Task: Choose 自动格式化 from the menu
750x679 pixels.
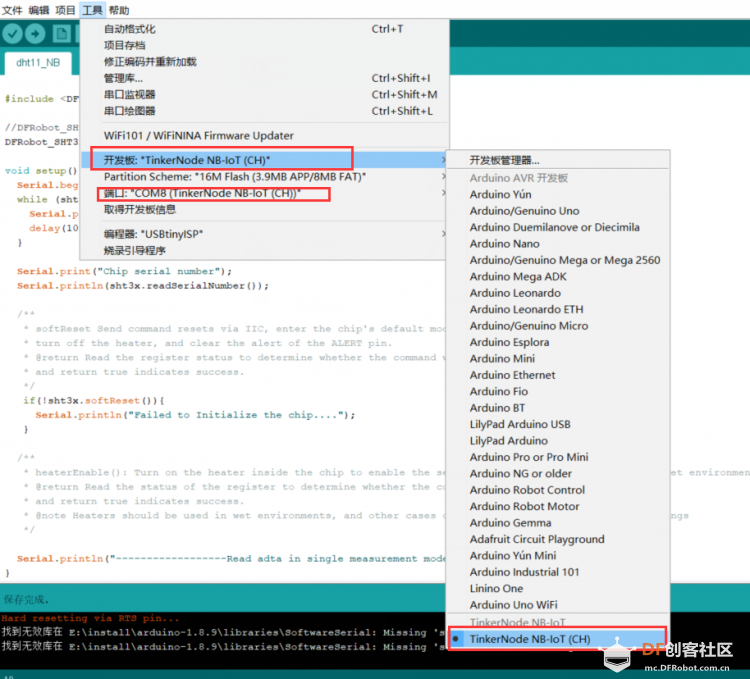Action: pyautogui.click(x=265, y=29)
